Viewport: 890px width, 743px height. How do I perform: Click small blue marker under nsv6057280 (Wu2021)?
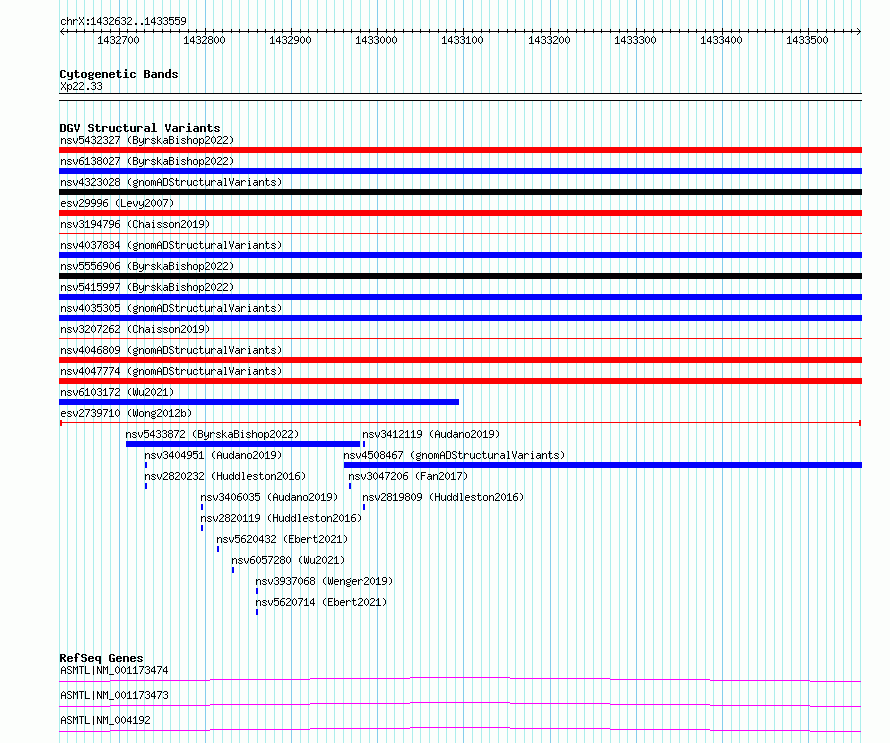point(233,570)
